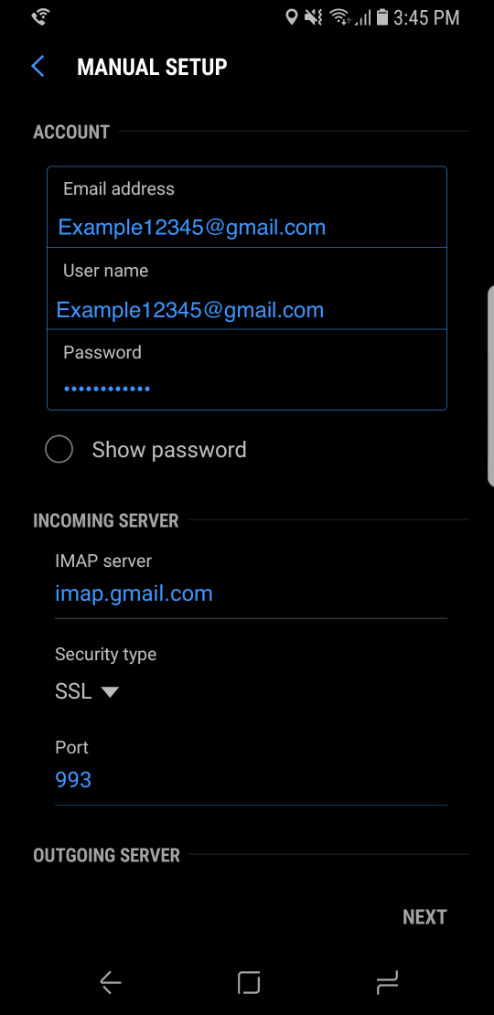494x1015 pixels.
Task: Edit the User name field
Action: pyautogui.click(x=247, y=288)
